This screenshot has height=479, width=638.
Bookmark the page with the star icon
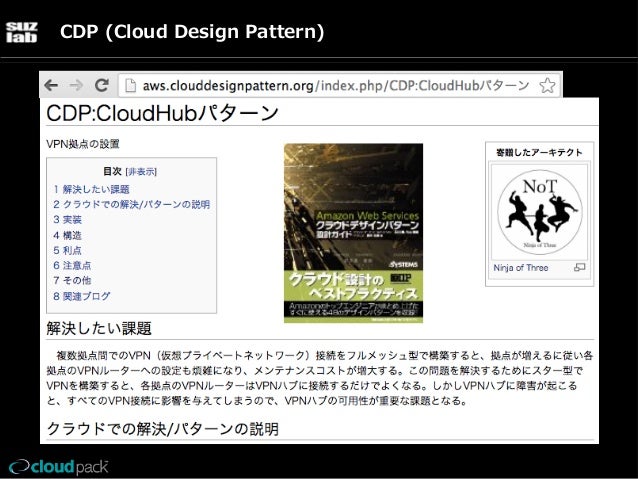[547, 85]
